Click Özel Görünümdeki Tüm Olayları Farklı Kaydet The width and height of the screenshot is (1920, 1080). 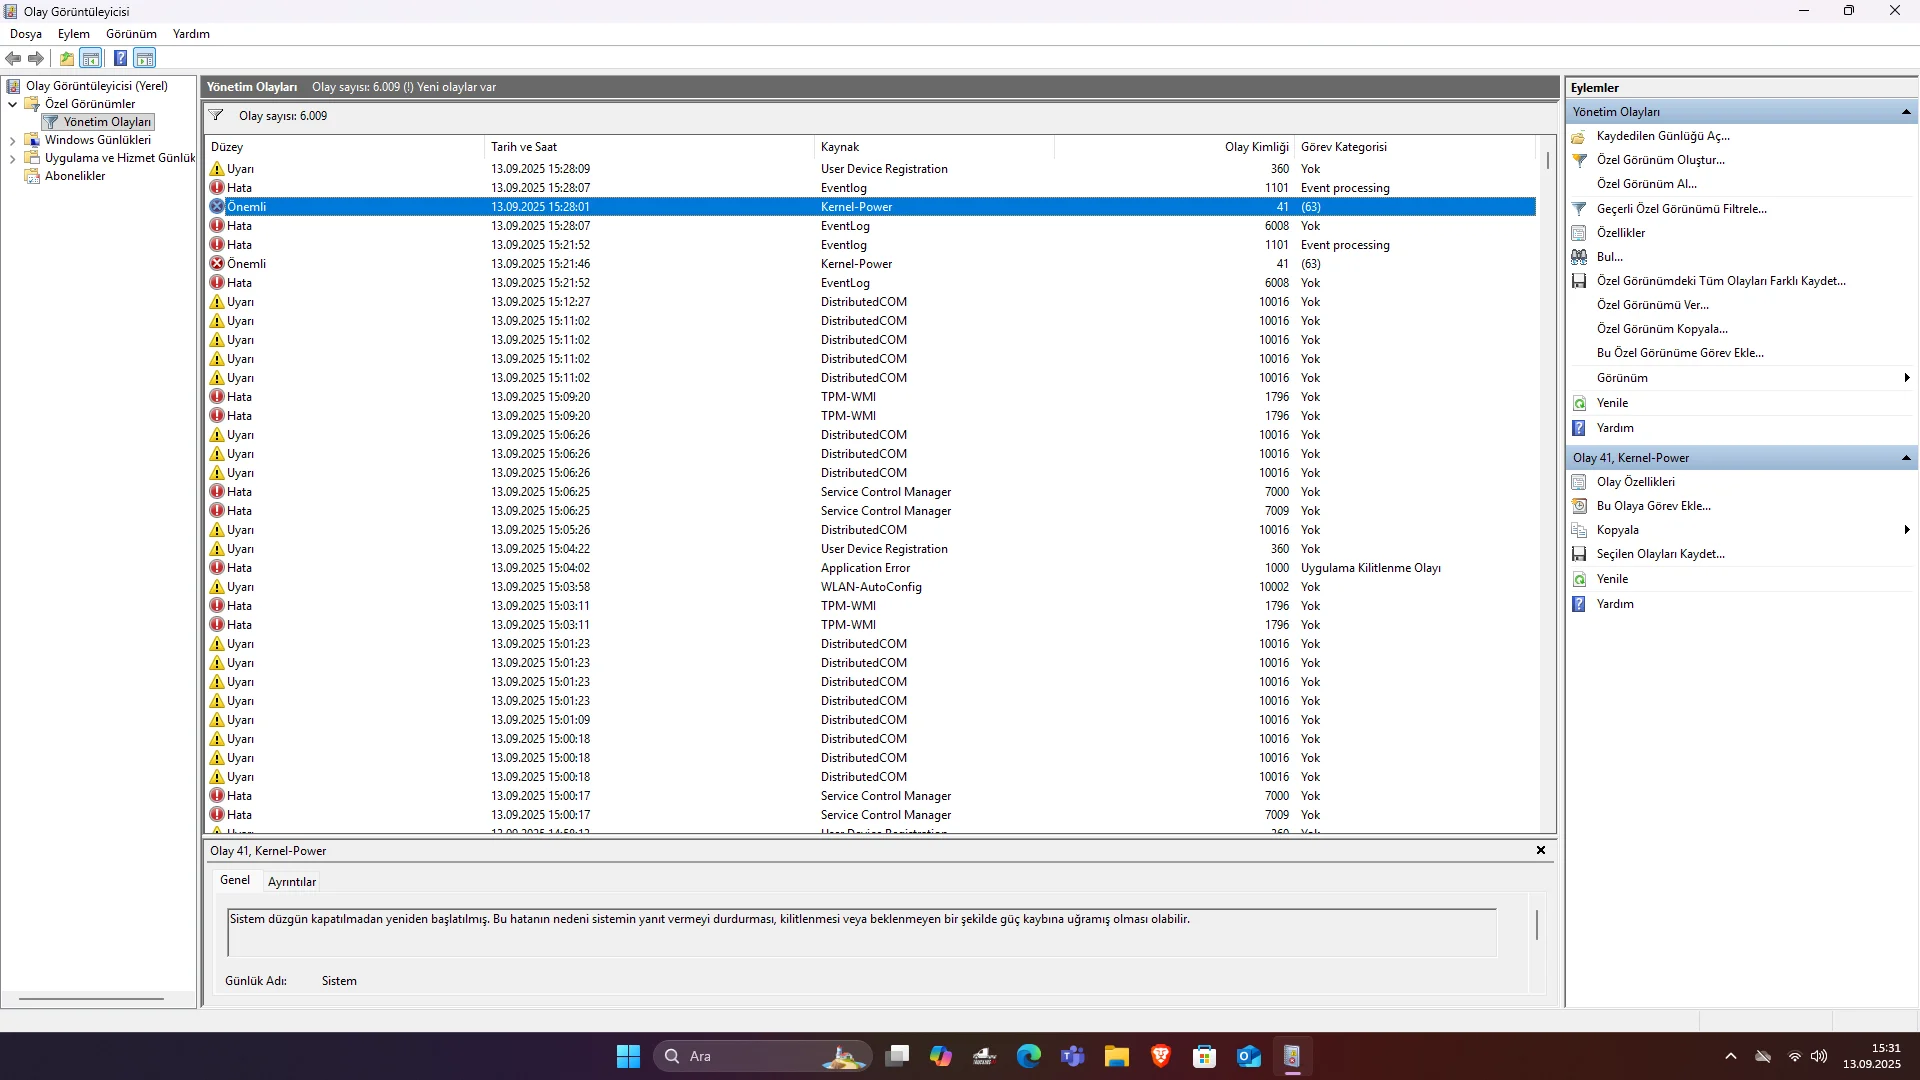coord(1721,281)
